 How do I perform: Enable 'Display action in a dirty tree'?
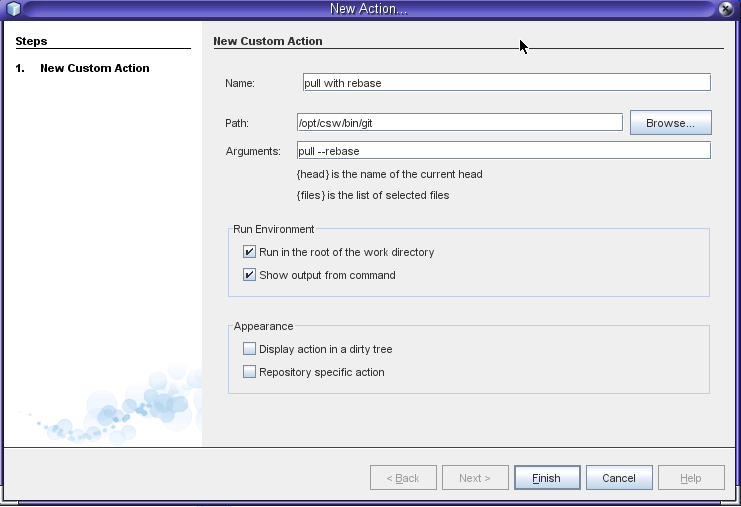(250, 349)
